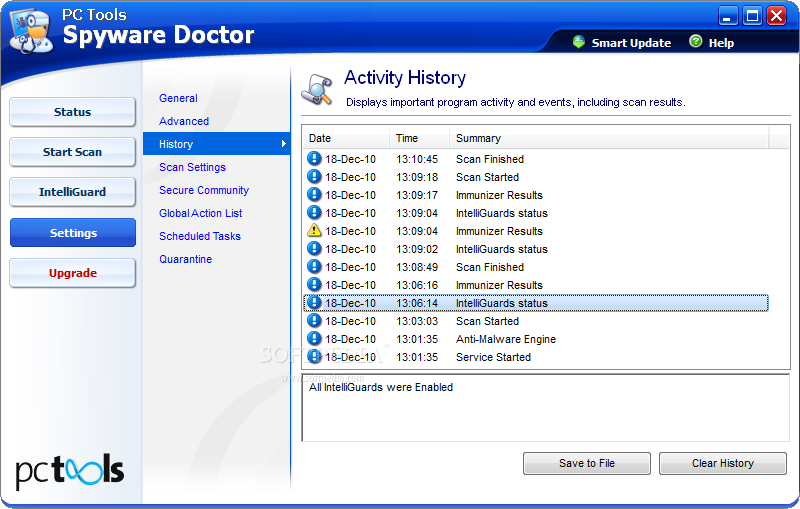Click info icon on 13:08:49 Scan Finished row
800x509 pixels.
tap(314, 266)
